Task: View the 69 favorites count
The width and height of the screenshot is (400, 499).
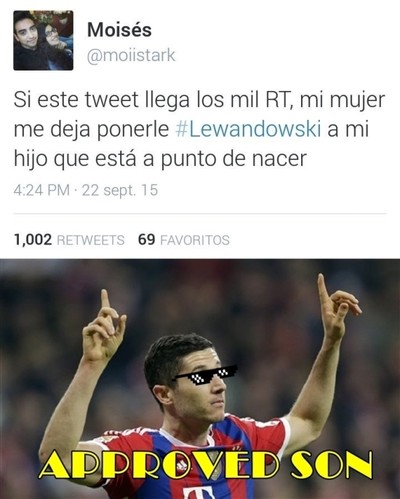Action: [x=147, y=240]
